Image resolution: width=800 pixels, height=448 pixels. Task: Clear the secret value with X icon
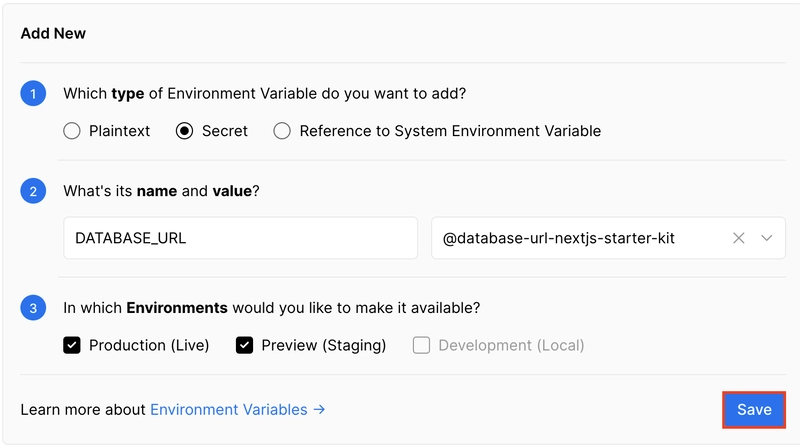(738, 238)
